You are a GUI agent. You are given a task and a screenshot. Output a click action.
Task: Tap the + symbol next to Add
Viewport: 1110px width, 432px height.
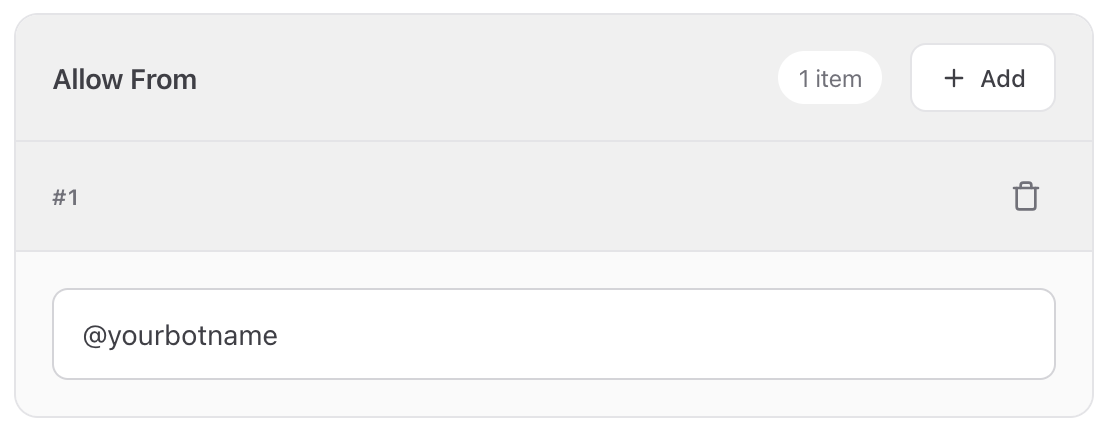click(954, 78)
